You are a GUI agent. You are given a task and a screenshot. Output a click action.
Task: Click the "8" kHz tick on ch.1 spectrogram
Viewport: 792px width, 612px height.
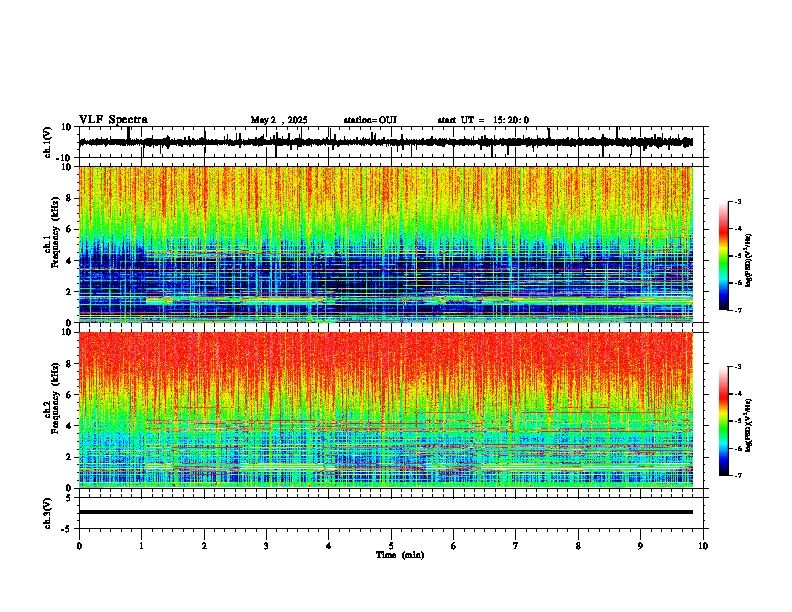(70, 198)
